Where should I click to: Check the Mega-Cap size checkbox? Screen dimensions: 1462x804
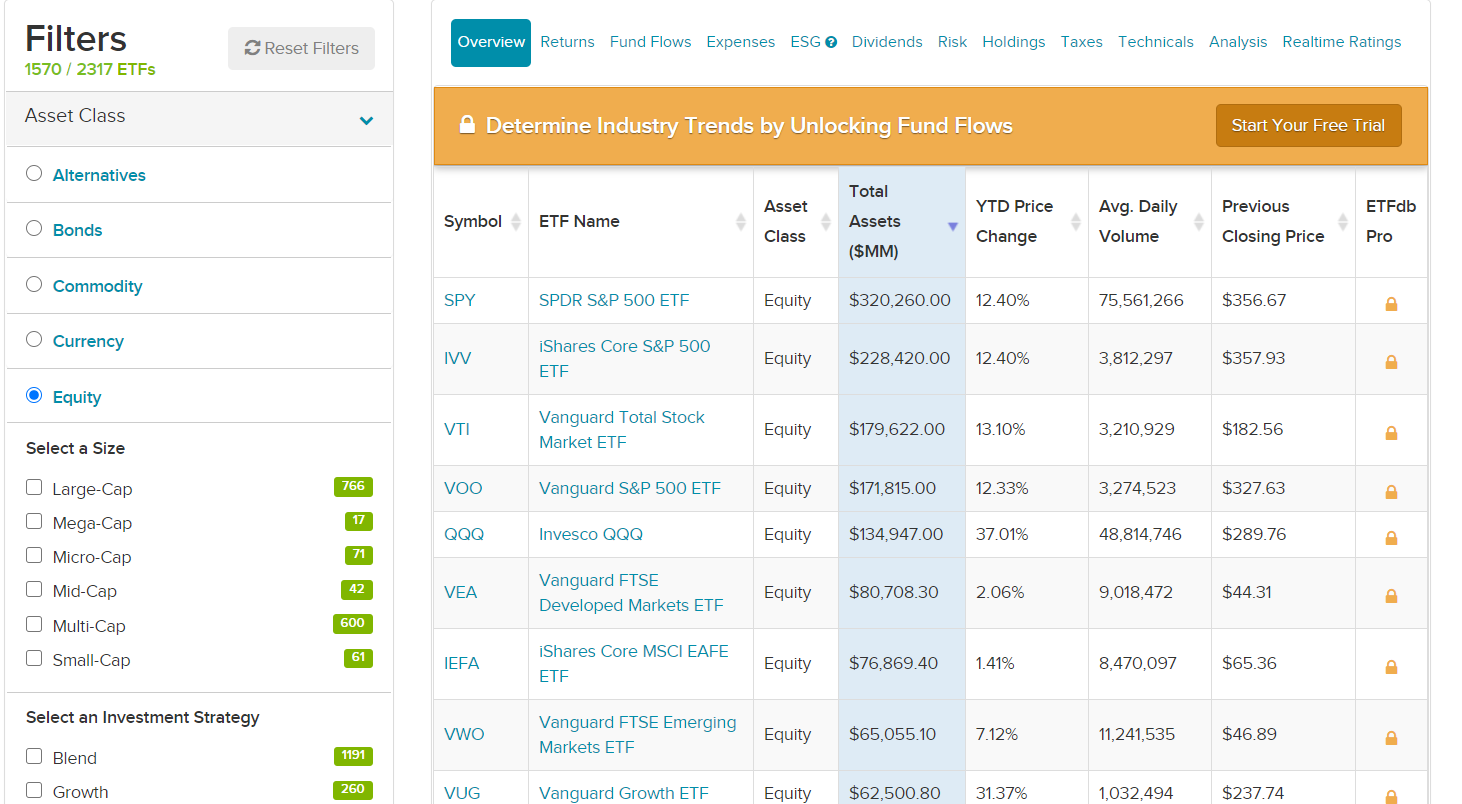[x=34, y=521]
